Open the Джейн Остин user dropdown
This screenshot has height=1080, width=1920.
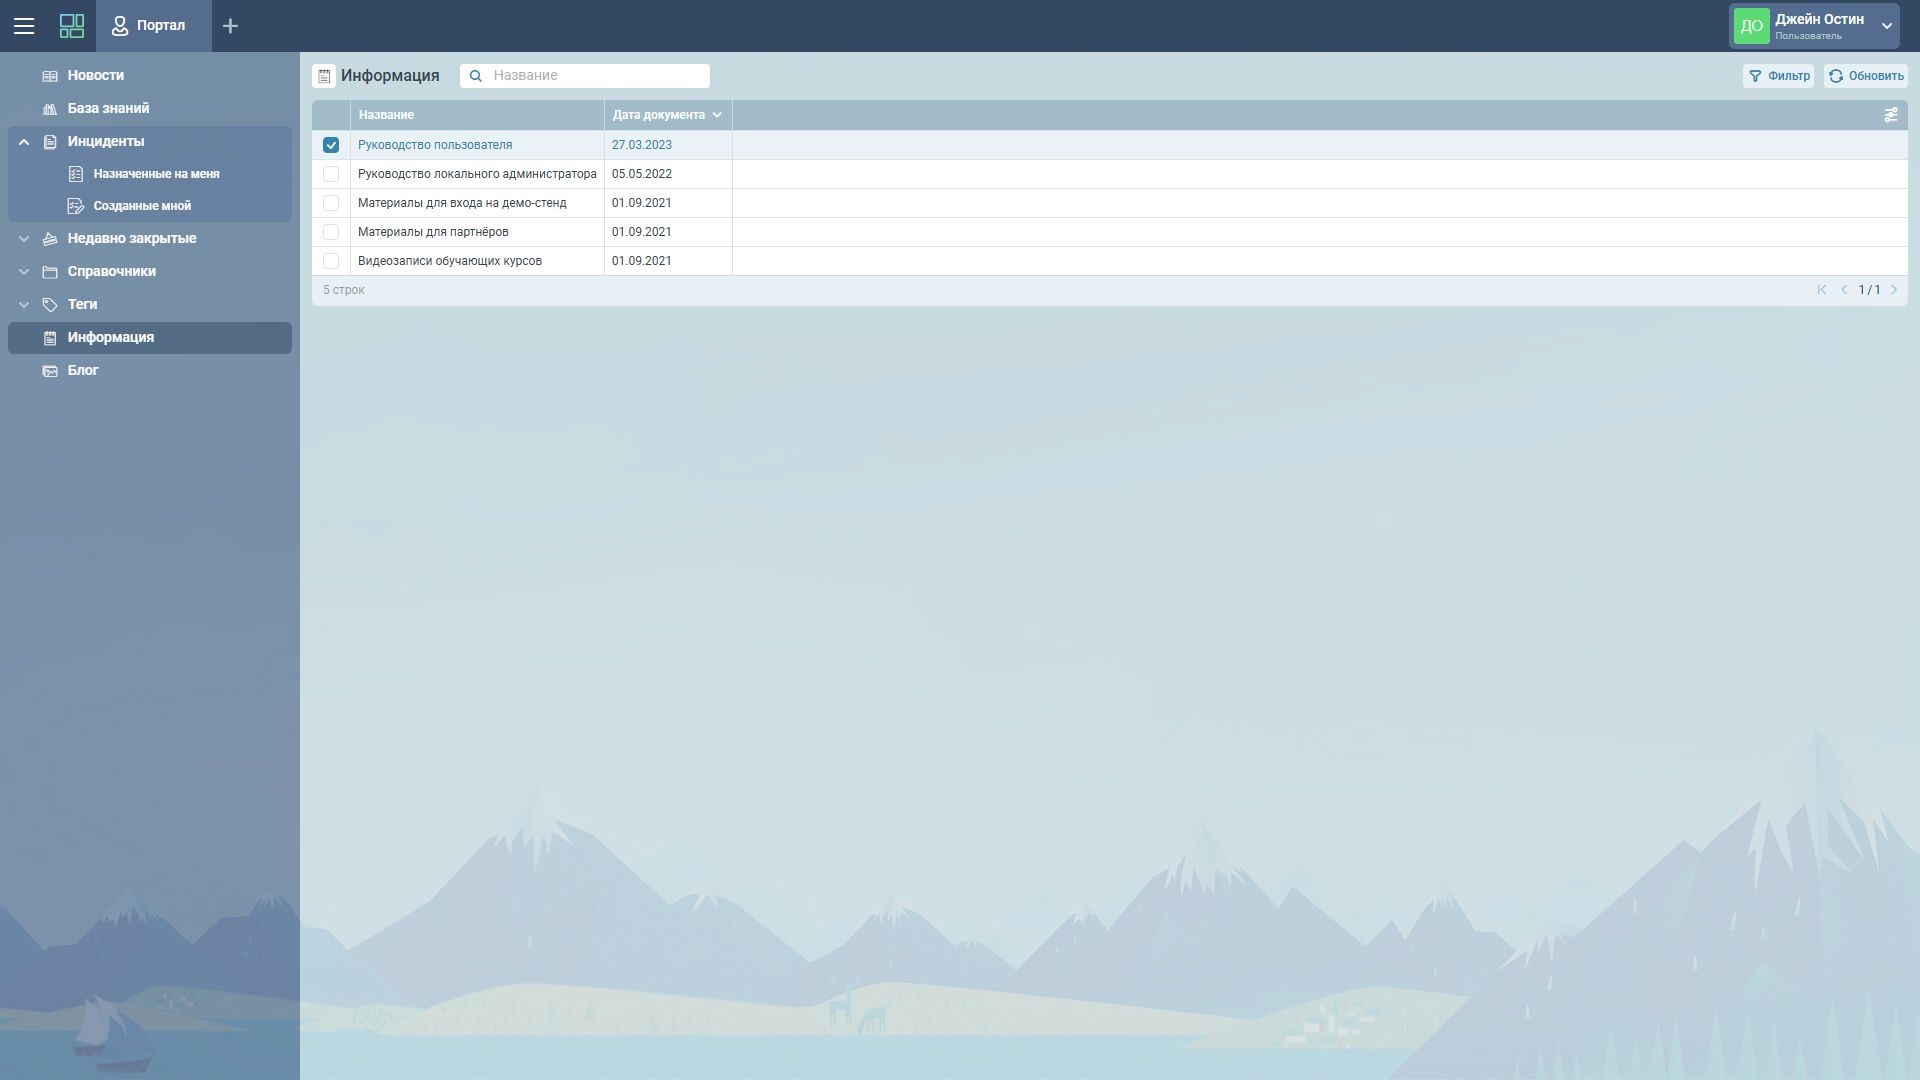(x=1886, y=26)
